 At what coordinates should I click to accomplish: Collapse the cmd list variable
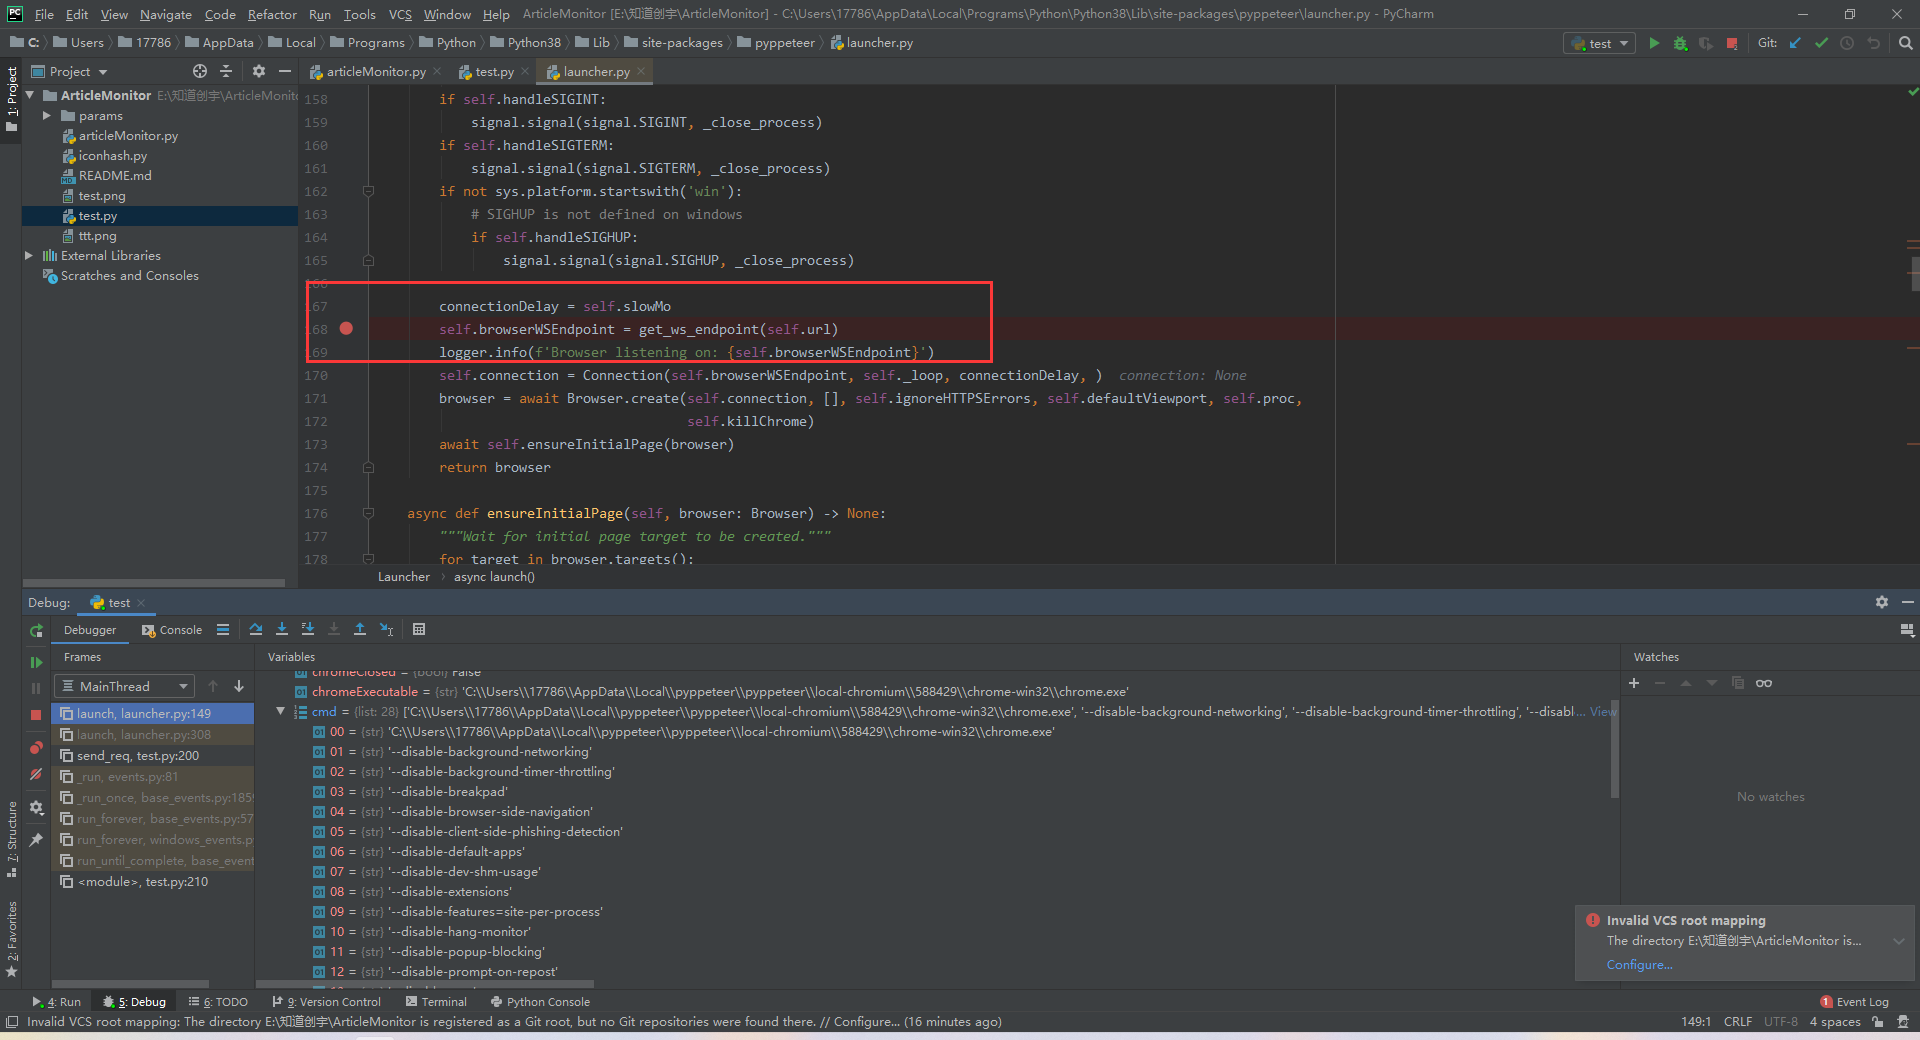pos(280,711)
